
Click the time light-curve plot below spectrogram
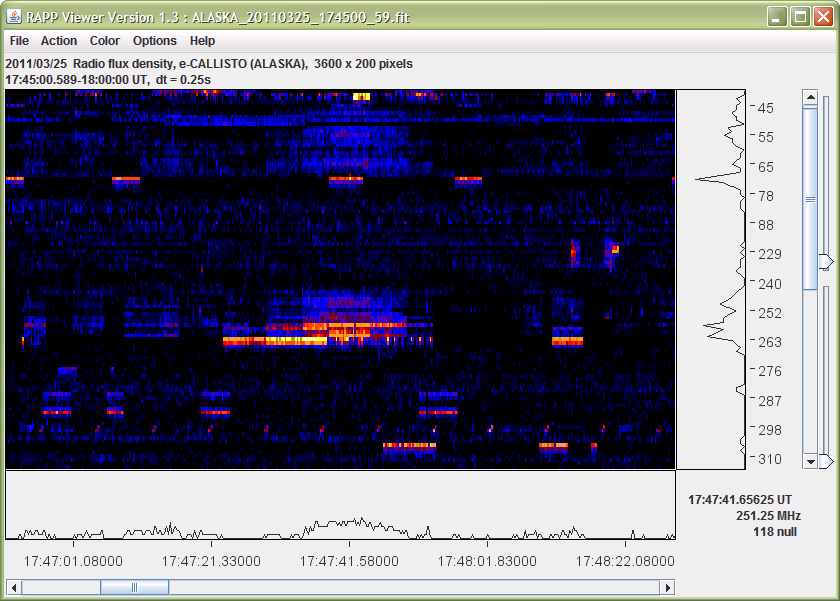(x=340, y=505)
